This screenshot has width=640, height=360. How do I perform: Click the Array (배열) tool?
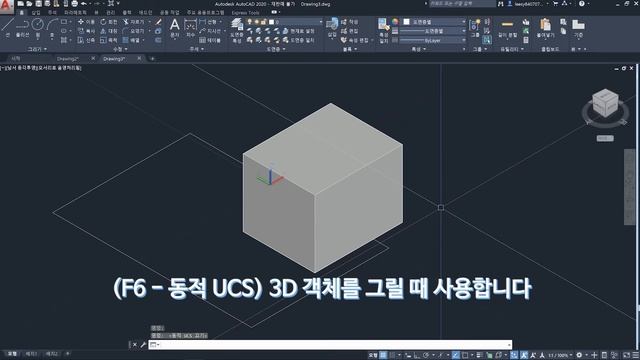(x=131, y=40)
